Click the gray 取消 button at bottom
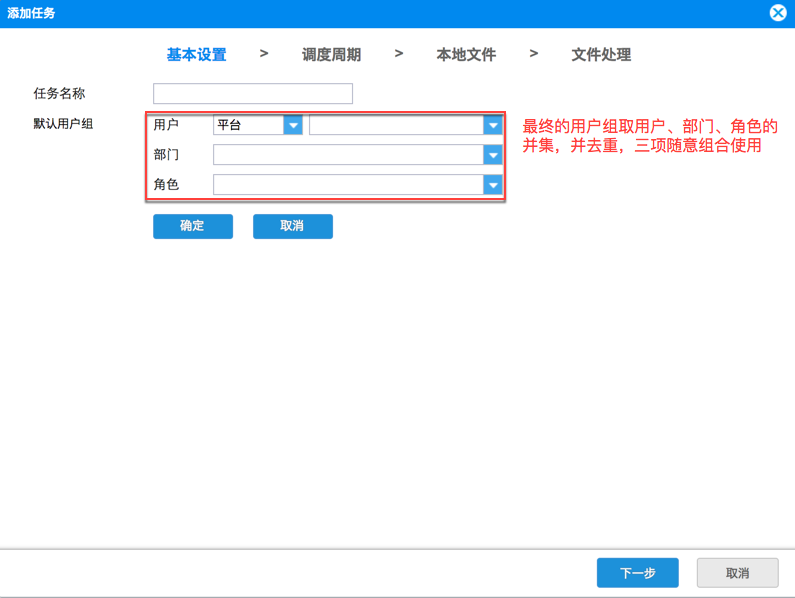Image resolution: width=795 pixels, height=598 pixels. pos(737,573)
